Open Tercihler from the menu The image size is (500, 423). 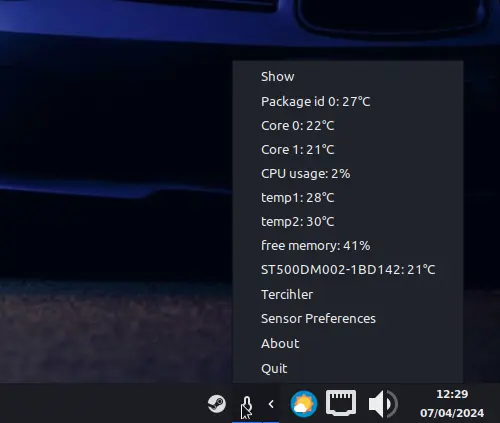(348, 294)
